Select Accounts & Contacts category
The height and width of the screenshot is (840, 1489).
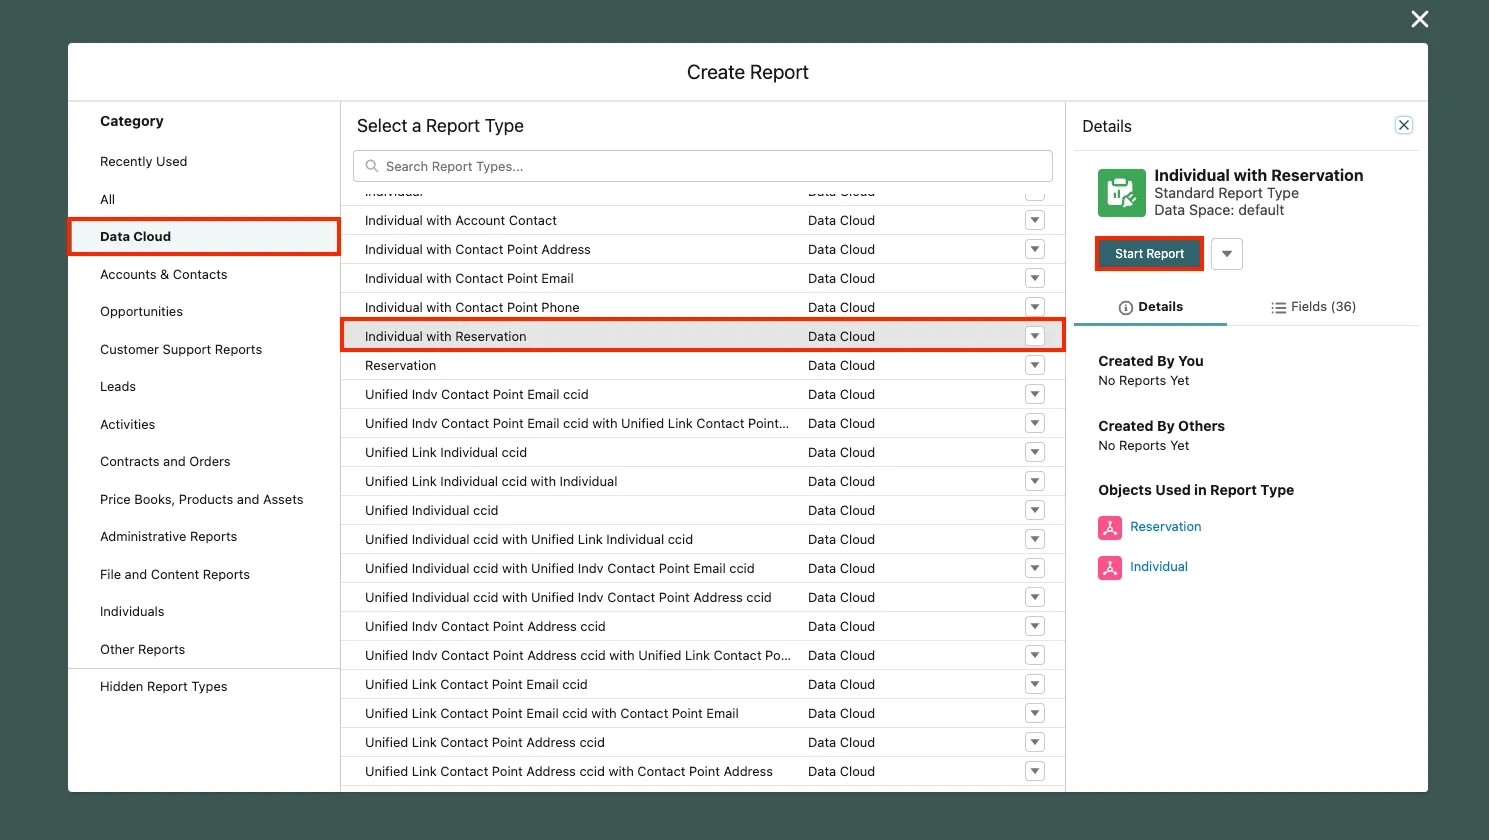click(163, 274)
